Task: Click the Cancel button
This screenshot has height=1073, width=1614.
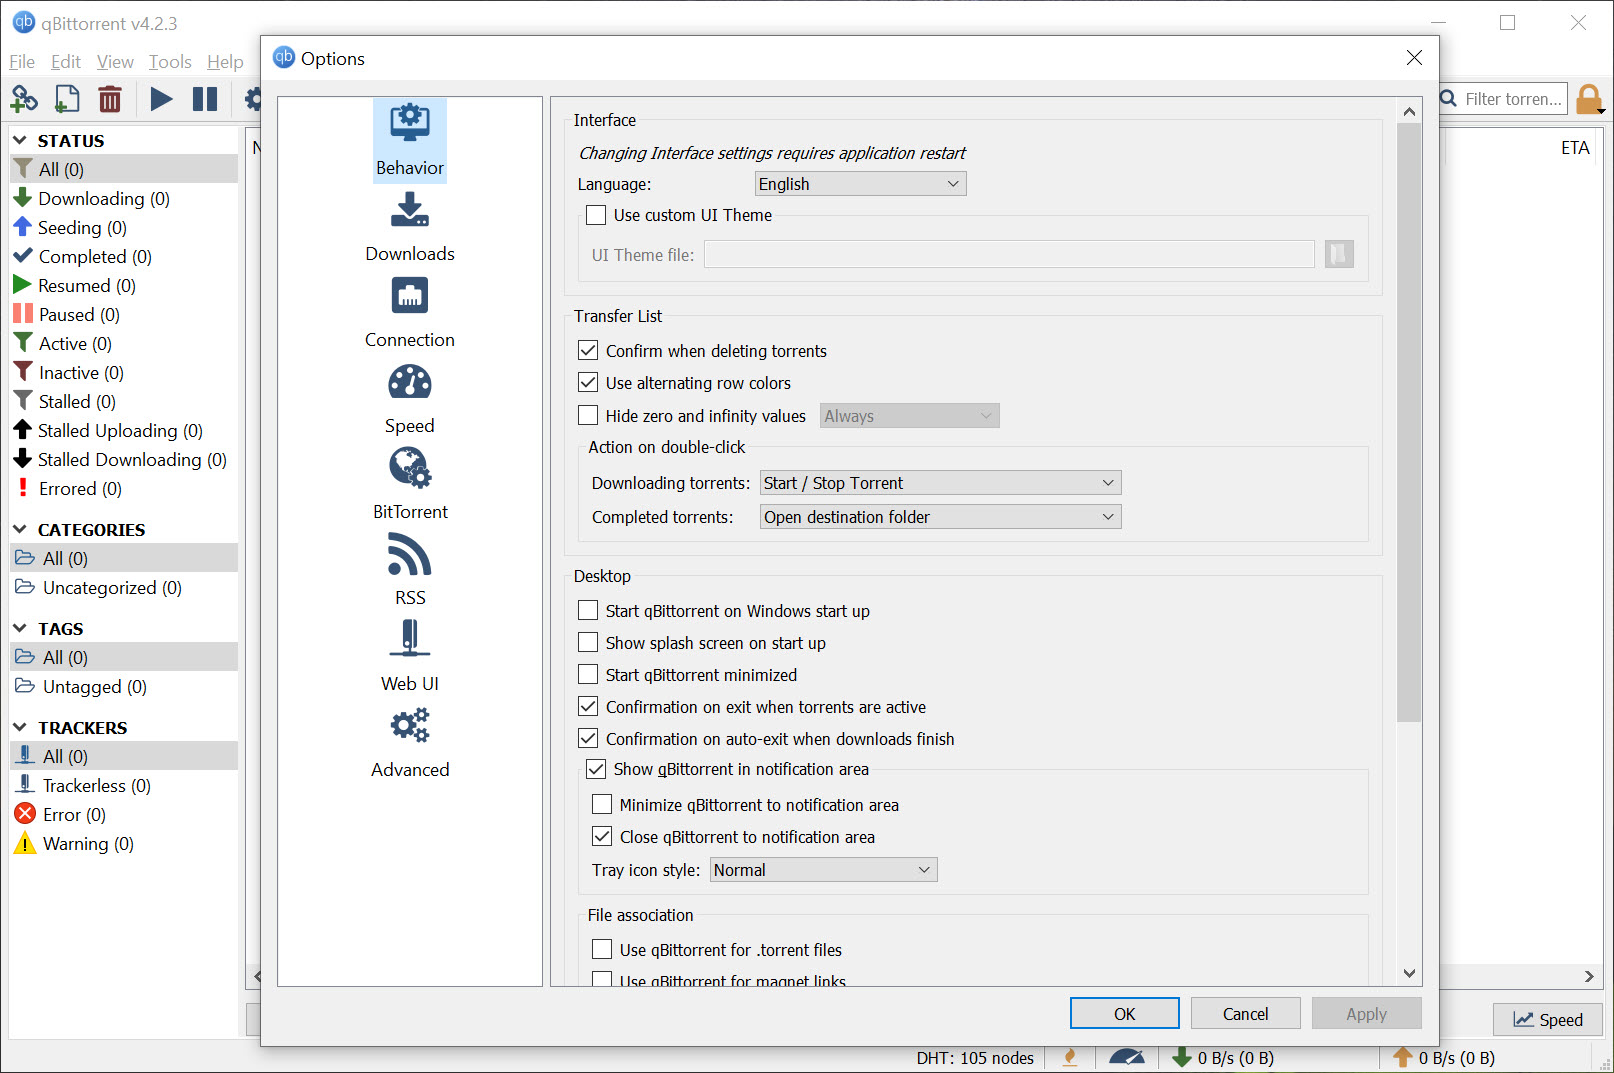Action: coord(1246,1014)
